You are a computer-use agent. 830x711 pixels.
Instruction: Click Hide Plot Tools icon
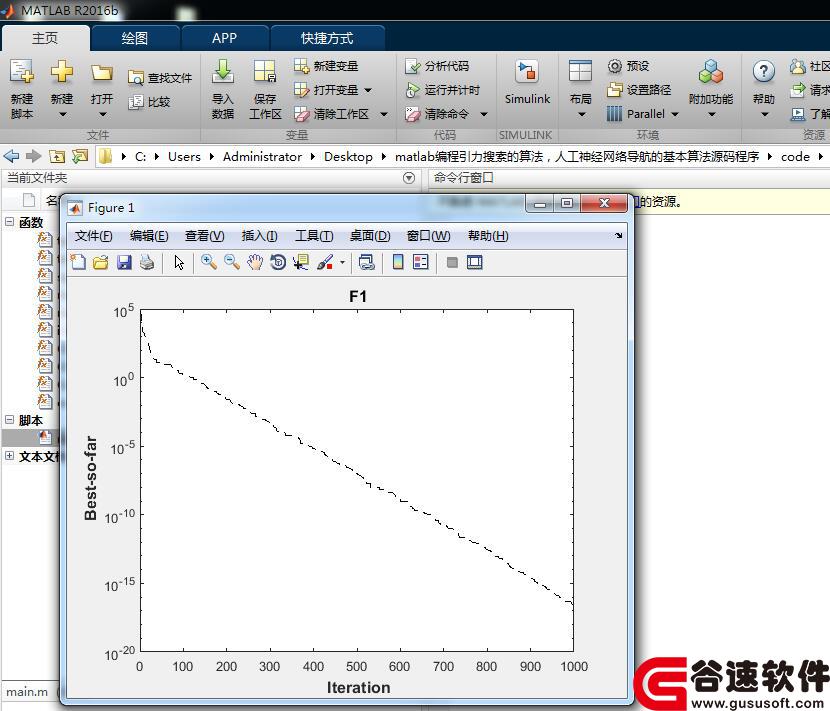click(452, 262)
